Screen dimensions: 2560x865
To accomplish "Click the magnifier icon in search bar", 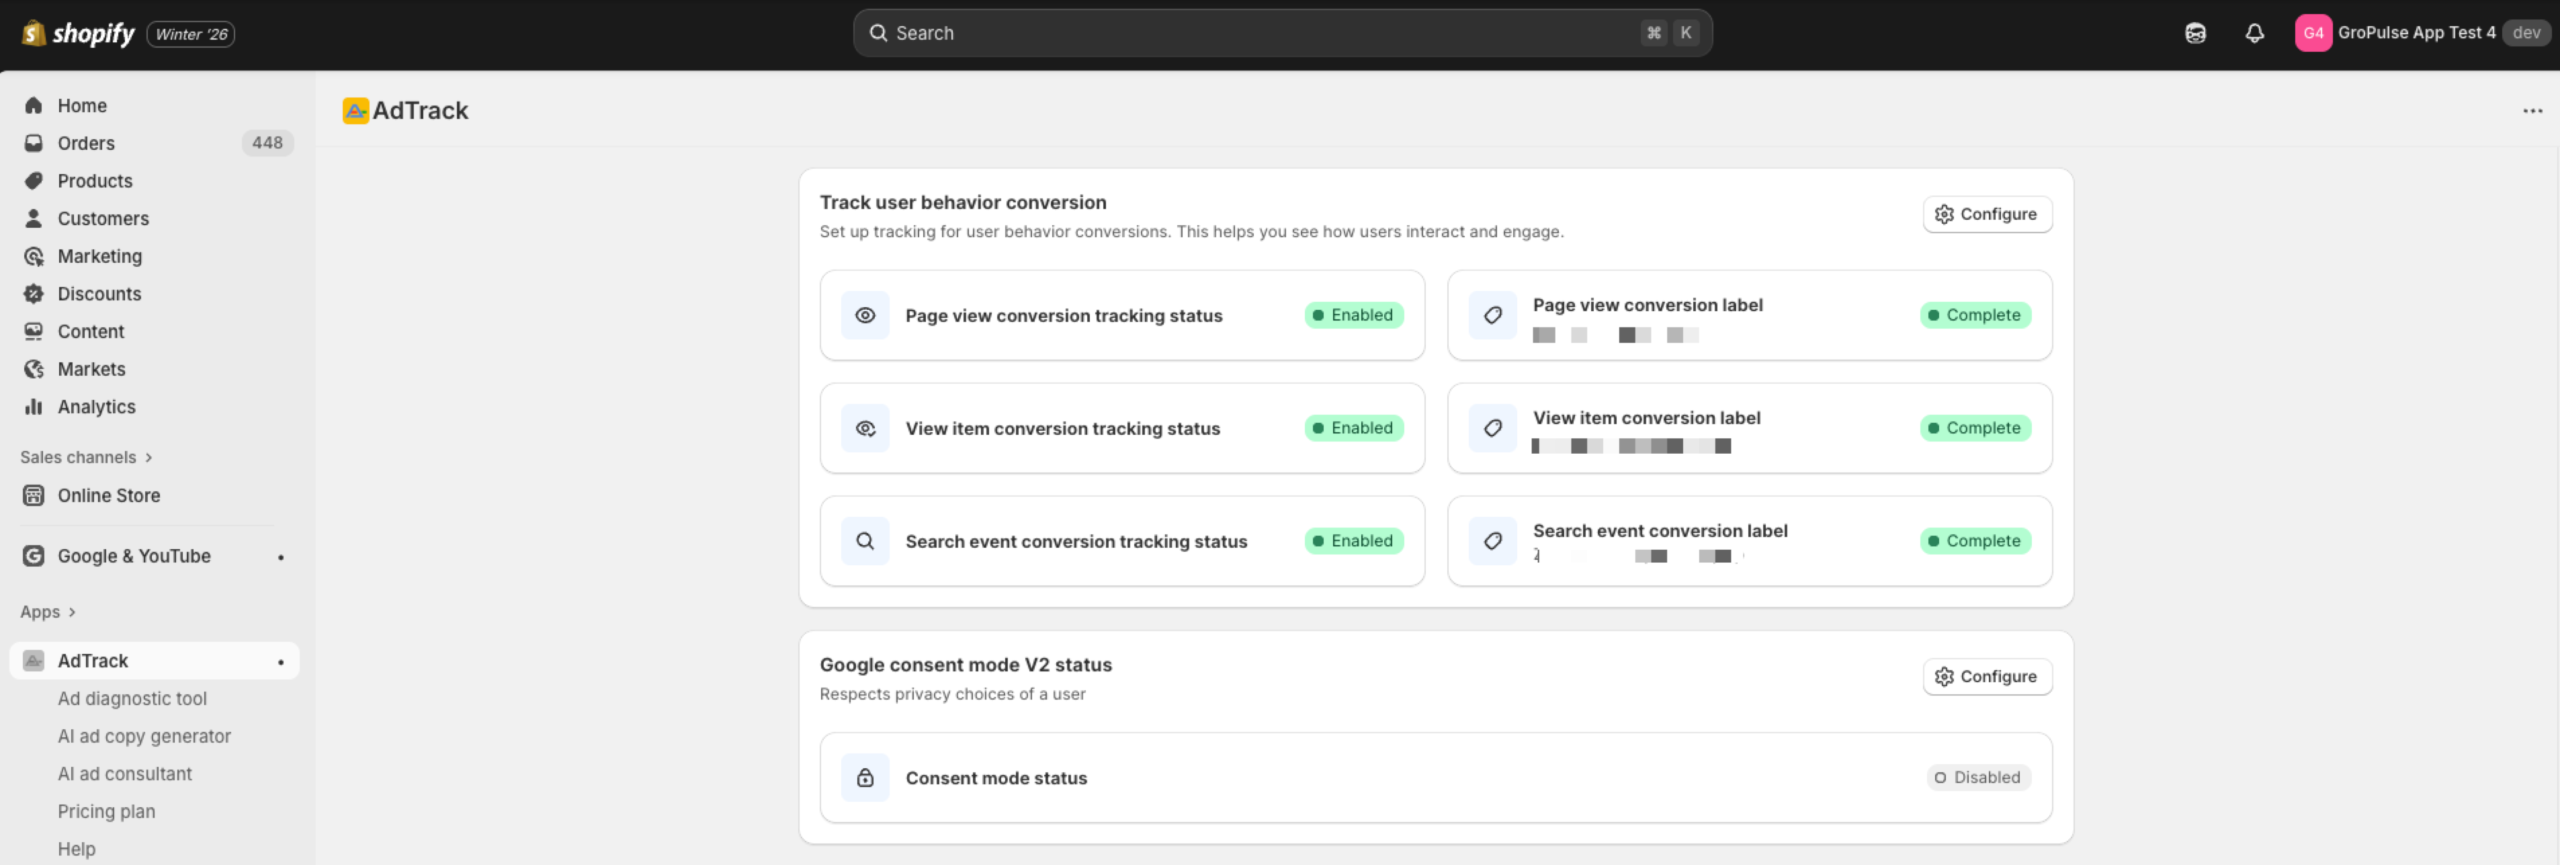I will (878, 33).
